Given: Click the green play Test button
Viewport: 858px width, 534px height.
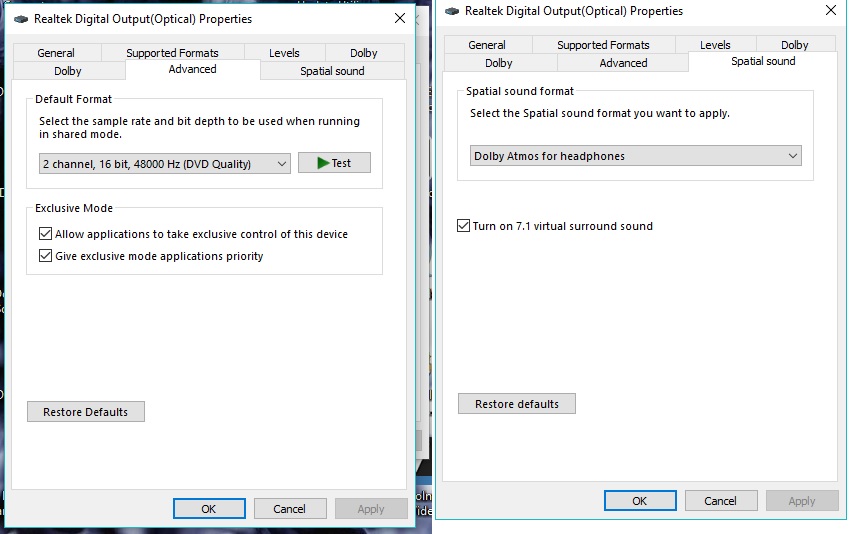Looking at the screenshot, I should pos(334,163).
